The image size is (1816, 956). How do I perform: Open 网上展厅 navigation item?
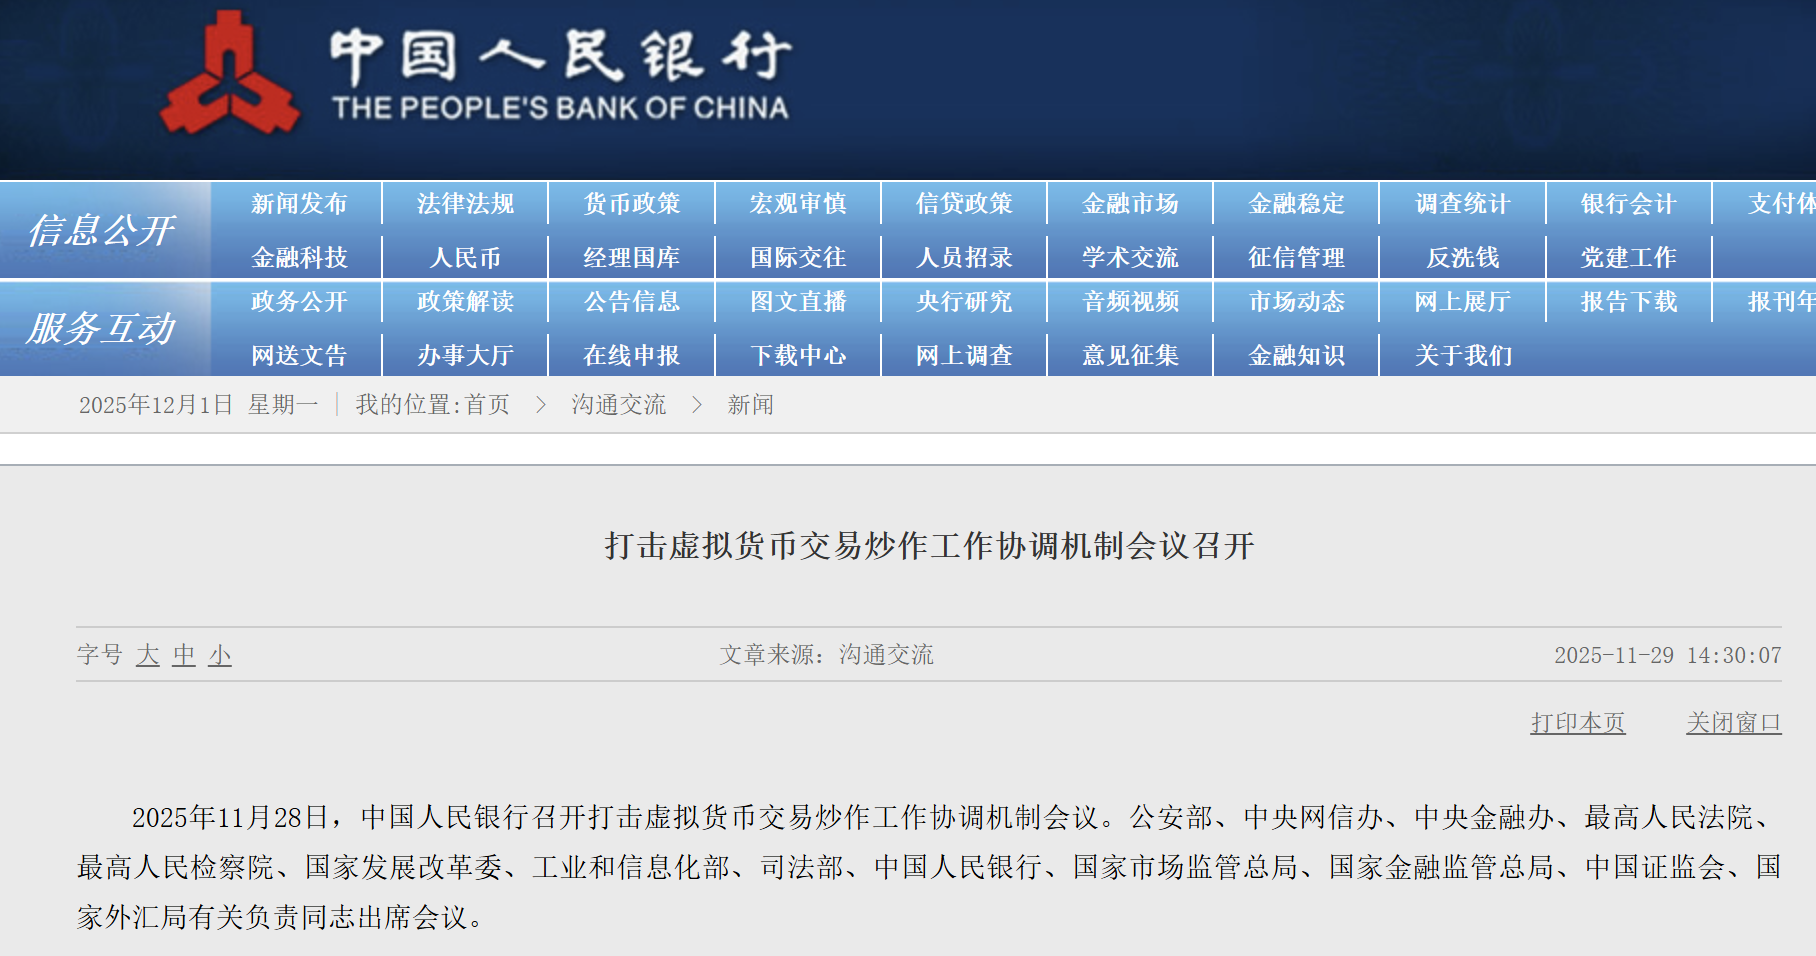[1462, 302]
